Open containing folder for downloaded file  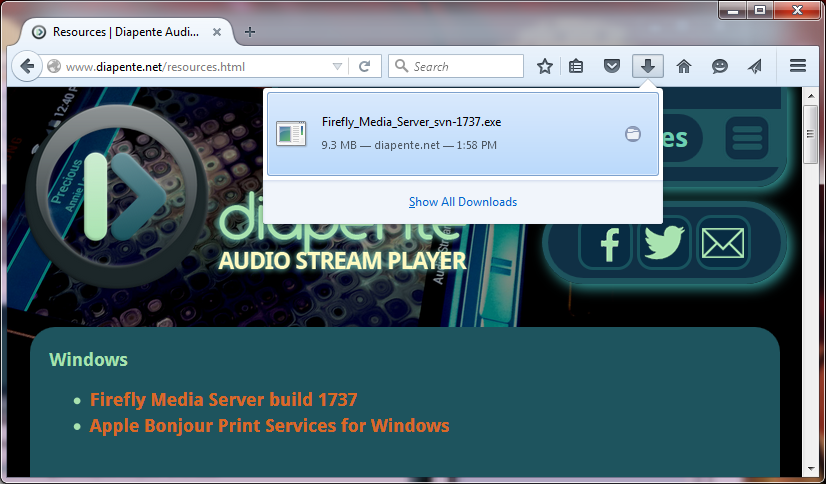click(632, 134)
